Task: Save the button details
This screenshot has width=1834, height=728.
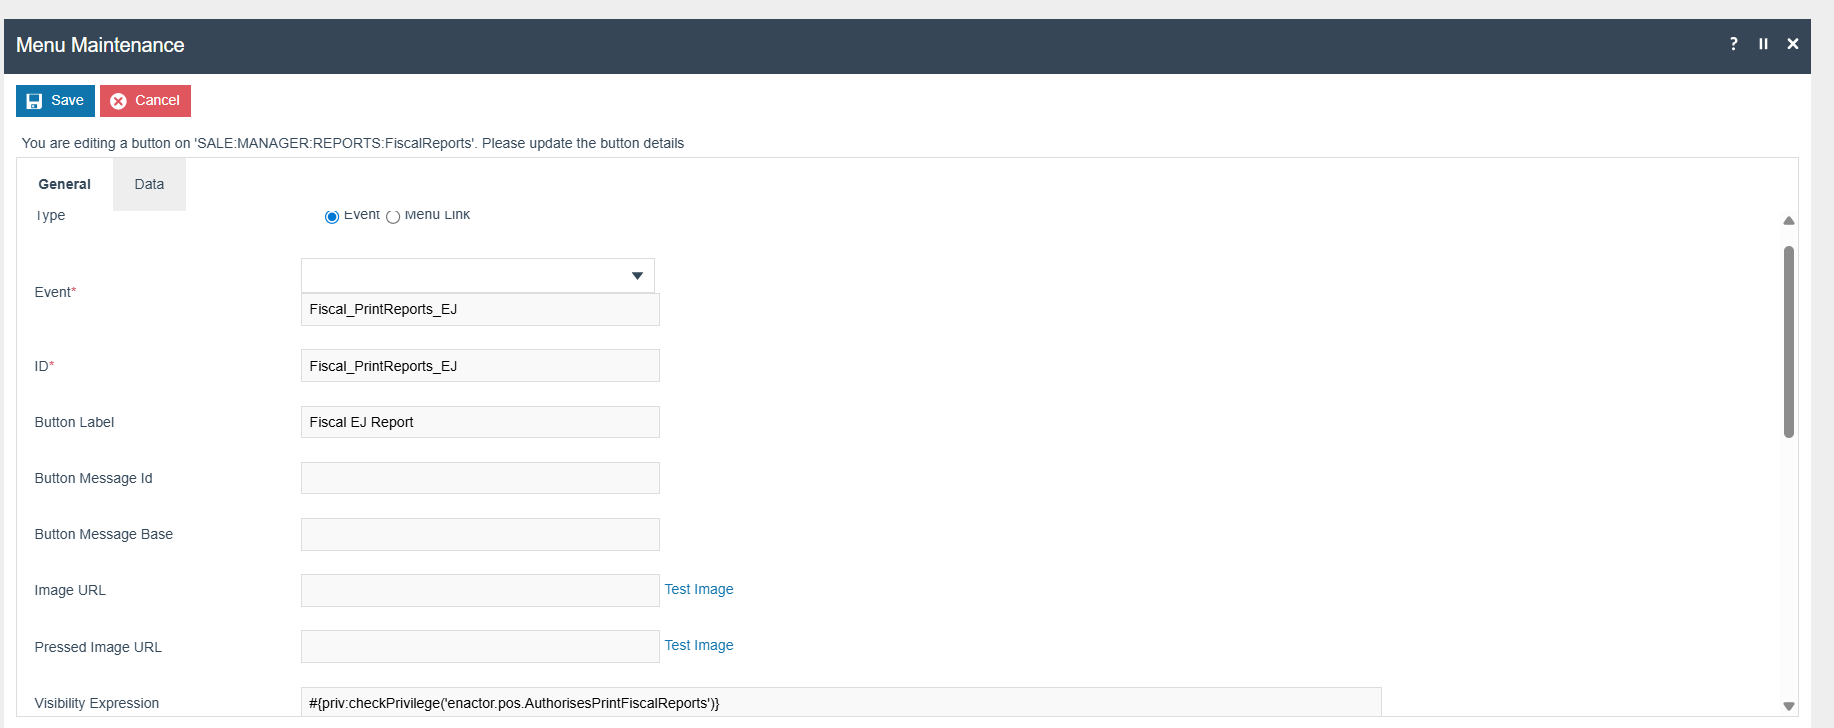Action: click(x=55, y=101)
